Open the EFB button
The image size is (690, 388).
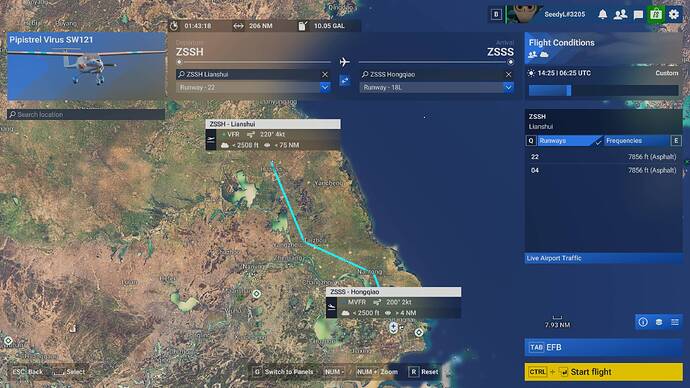[603, 348]
